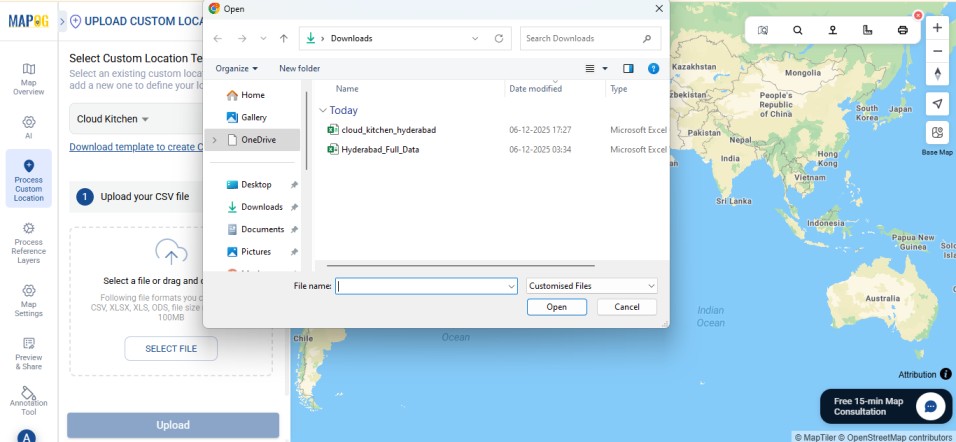Click the Upload button
956x442 pixels.
tap(173, 425)
